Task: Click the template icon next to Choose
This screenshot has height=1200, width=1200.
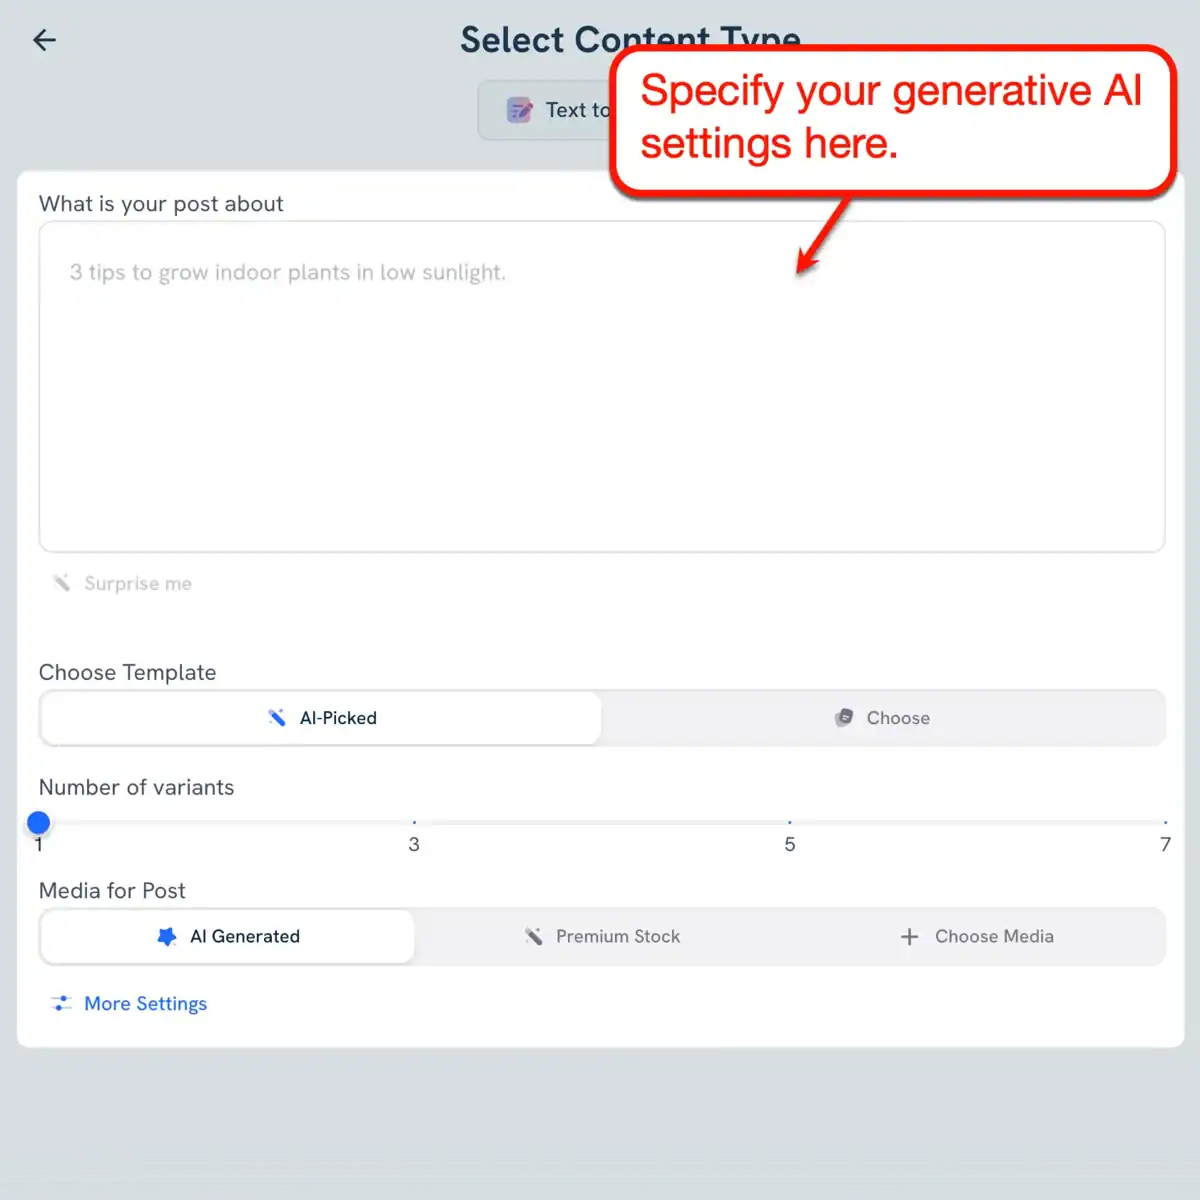Action: pos(845,717)
